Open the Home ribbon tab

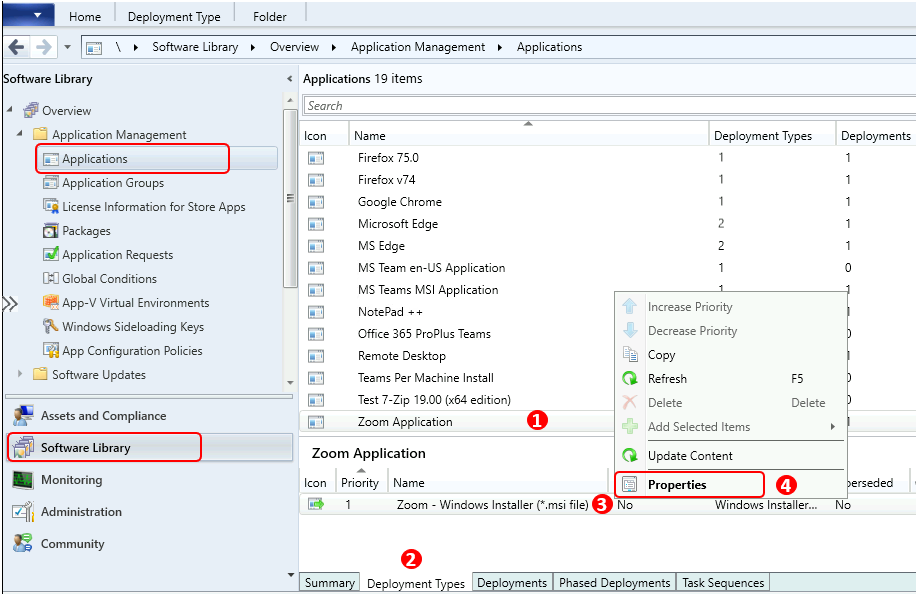pyautogui.click(x=85, y=17)
